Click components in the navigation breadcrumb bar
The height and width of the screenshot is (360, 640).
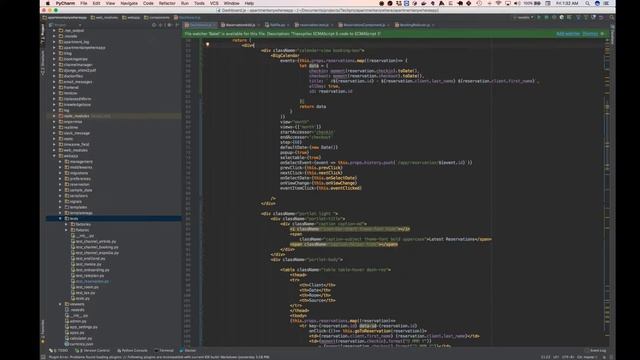coord(157,18)
